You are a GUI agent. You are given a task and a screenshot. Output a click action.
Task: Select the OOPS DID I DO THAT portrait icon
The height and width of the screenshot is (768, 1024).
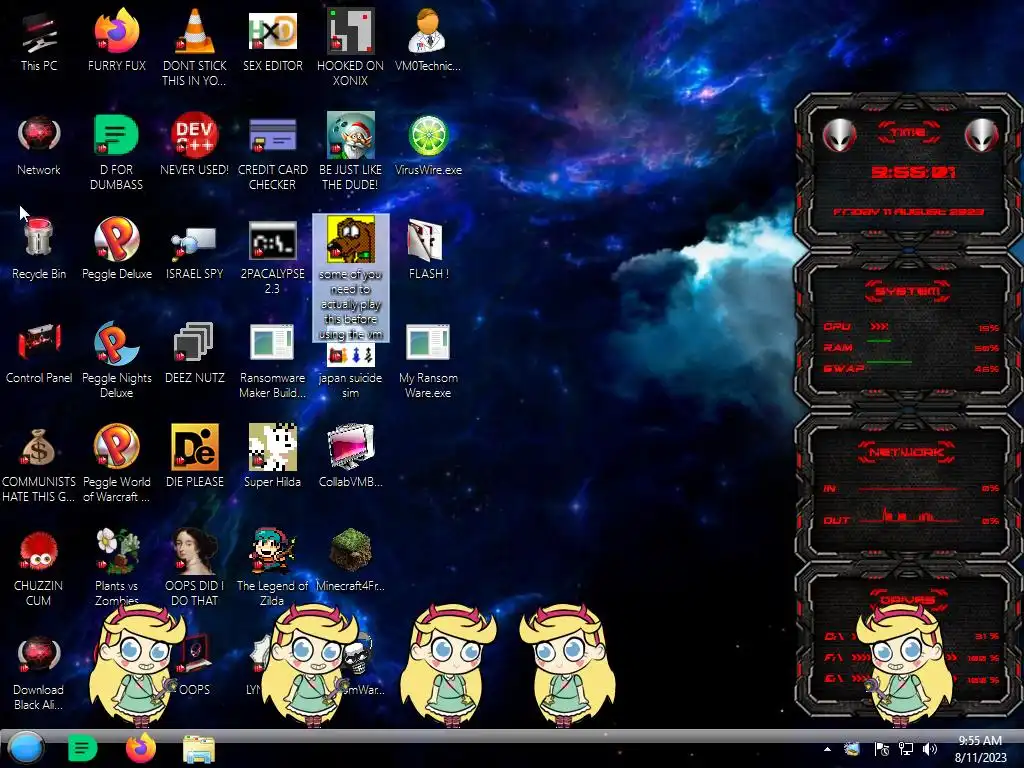coord(194,568)
